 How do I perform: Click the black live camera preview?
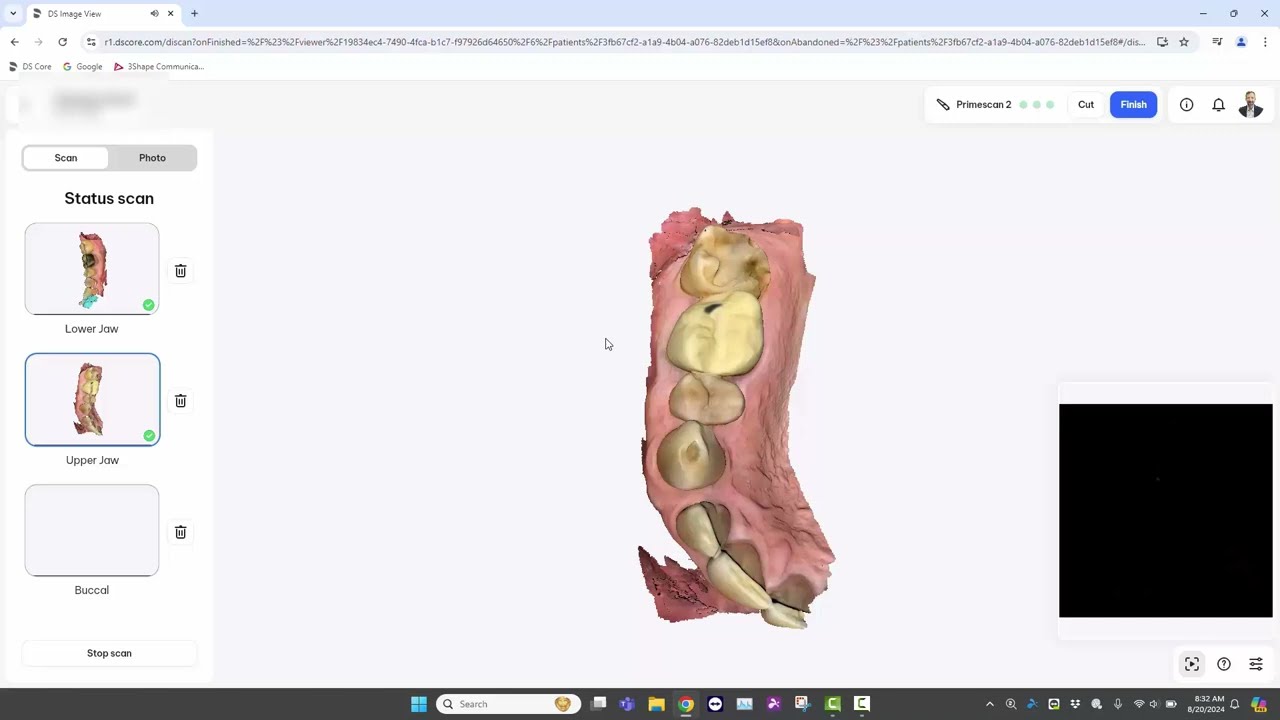pos(1166,511)
